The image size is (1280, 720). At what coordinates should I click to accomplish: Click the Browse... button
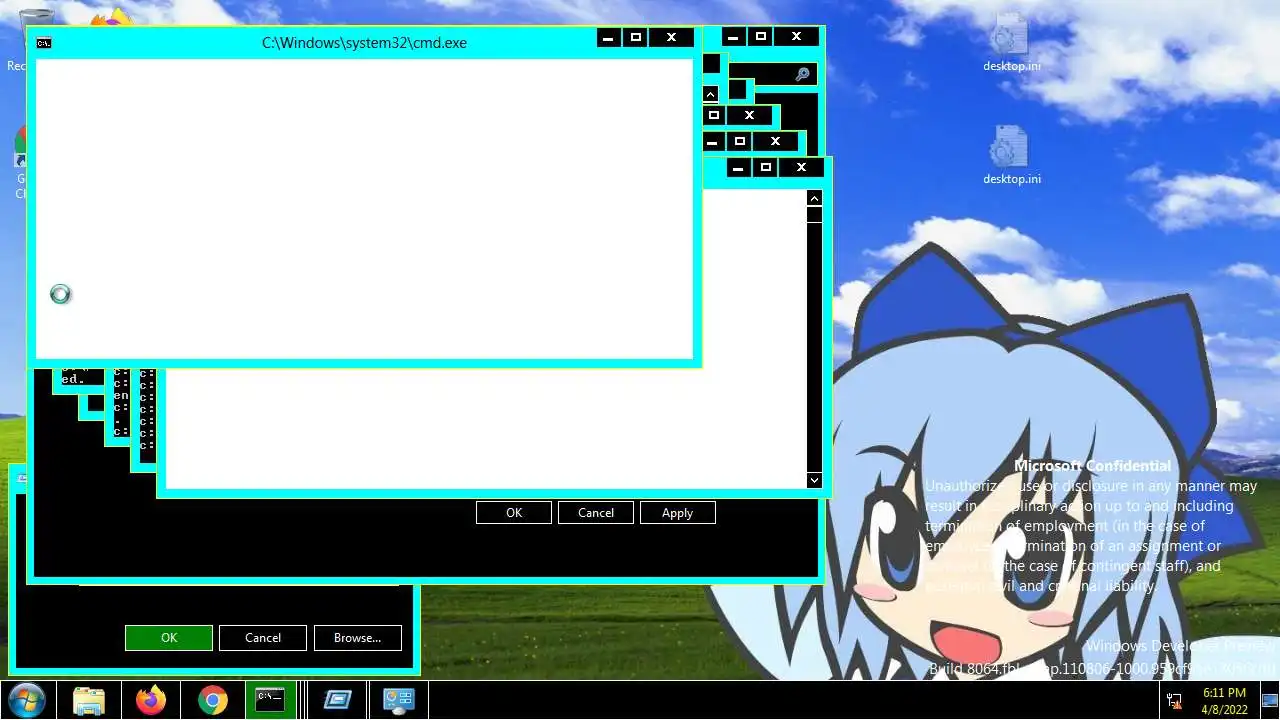(x=358, y=638)
